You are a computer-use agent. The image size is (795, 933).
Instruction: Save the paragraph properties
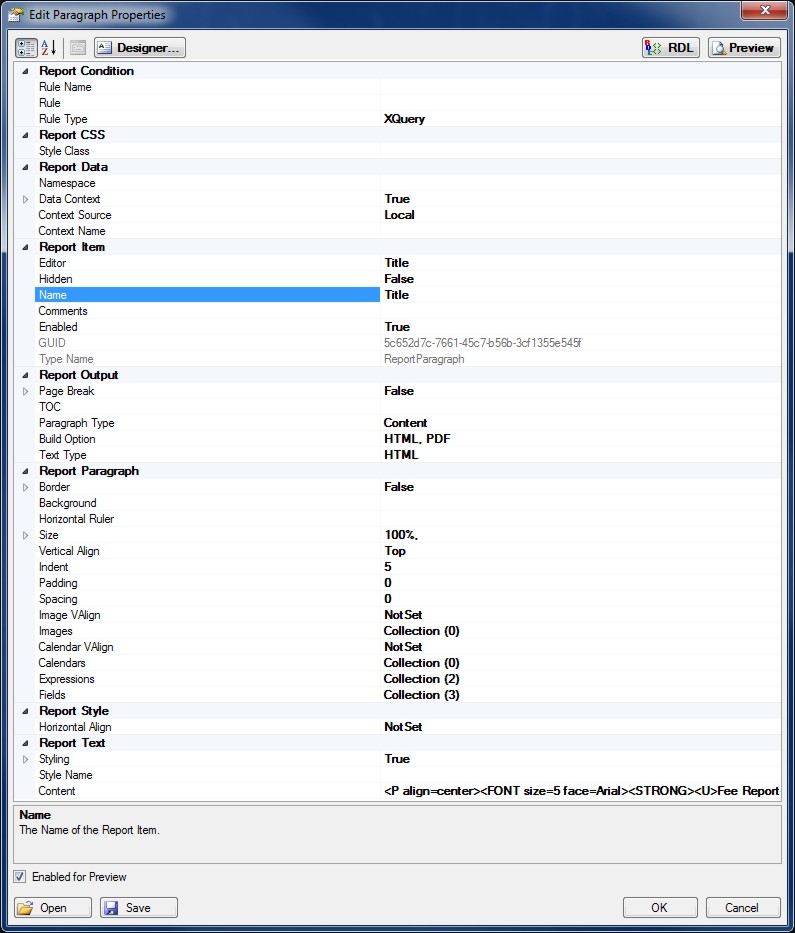coord(139,907)
